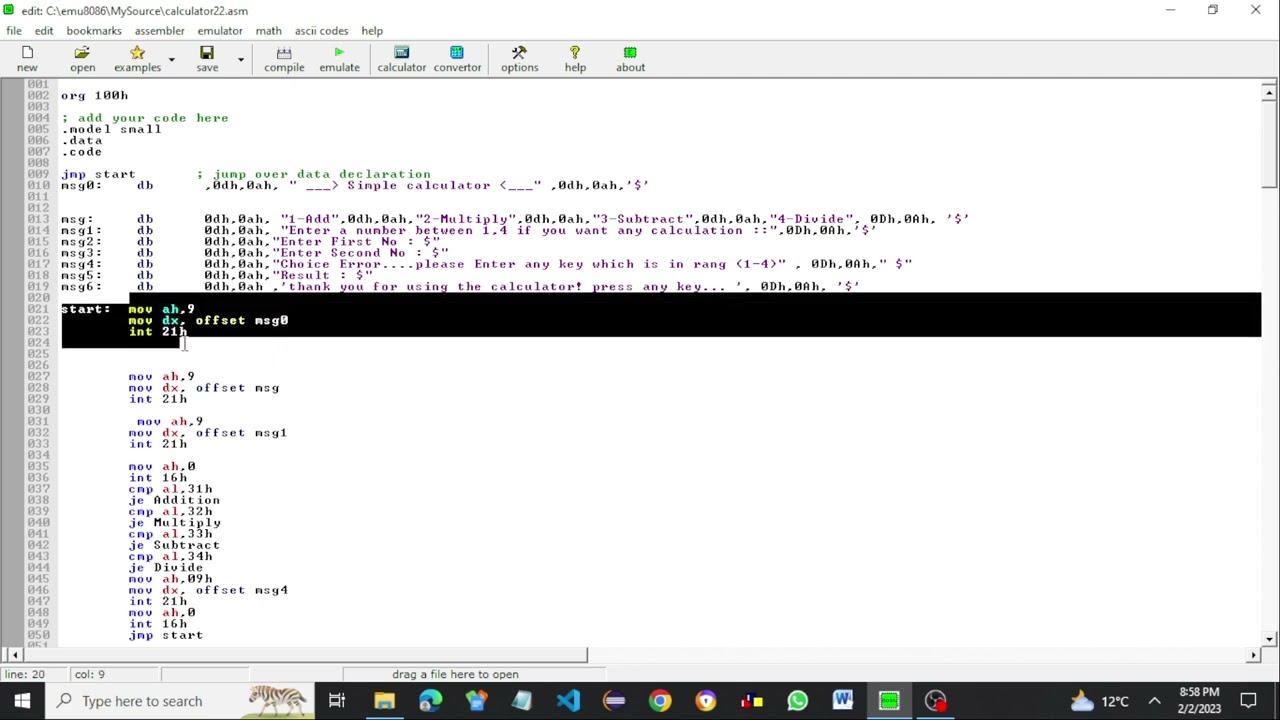Expand the save dropdown arrow

(240, 59)
